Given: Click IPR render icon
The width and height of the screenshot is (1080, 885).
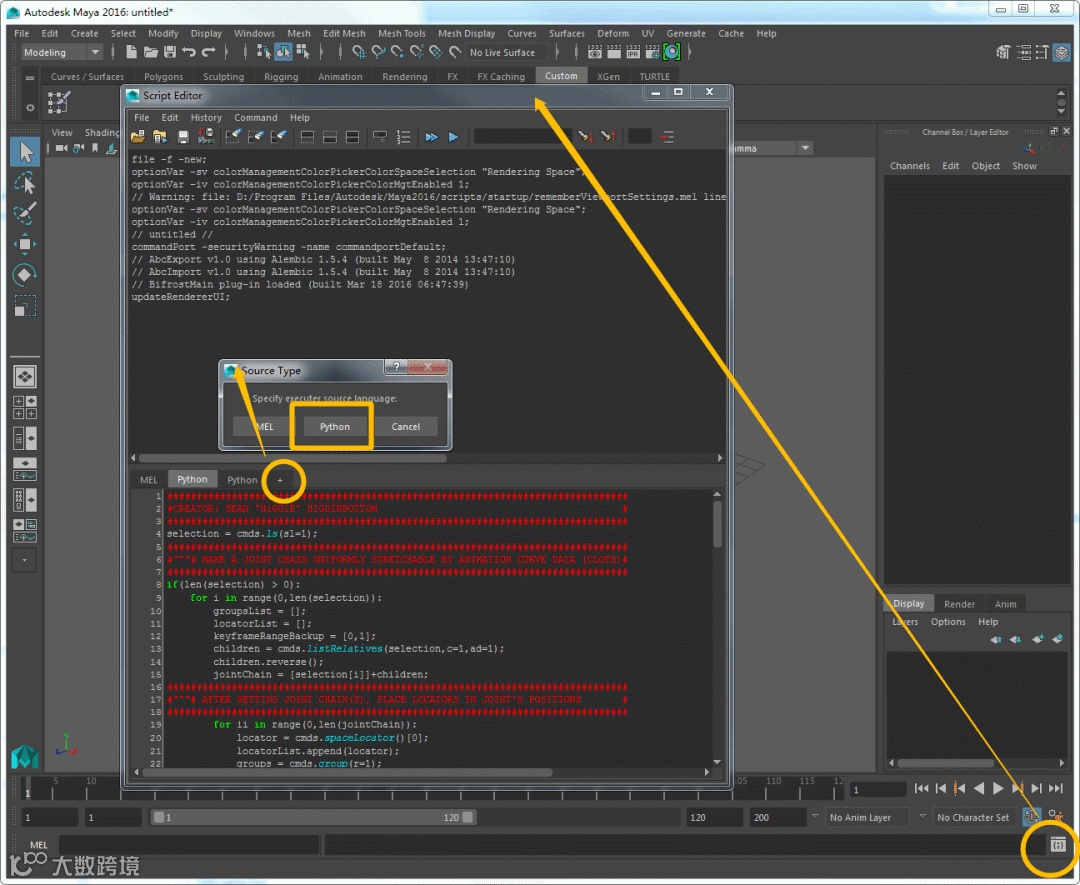Looking at the screenshot, I should pos(633,52).
